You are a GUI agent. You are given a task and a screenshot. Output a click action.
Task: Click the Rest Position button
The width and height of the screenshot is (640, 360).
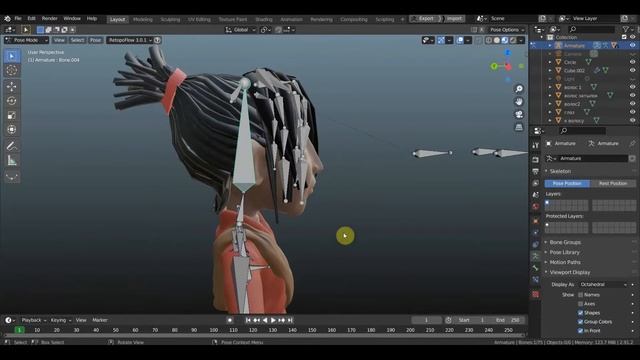[x=613, y=184]
